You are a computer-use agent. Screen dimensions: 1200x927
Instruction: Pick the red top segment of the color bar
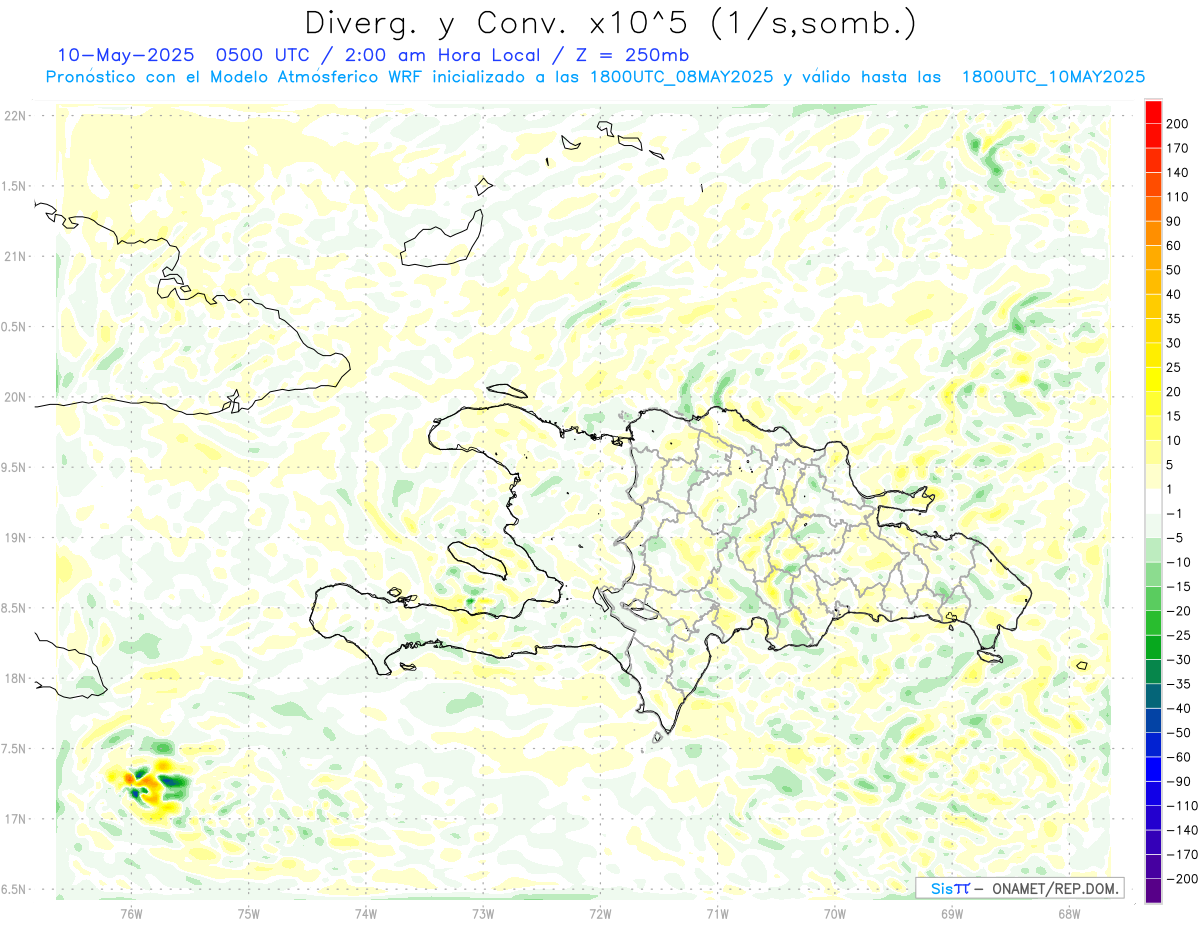pos(1153,112)
